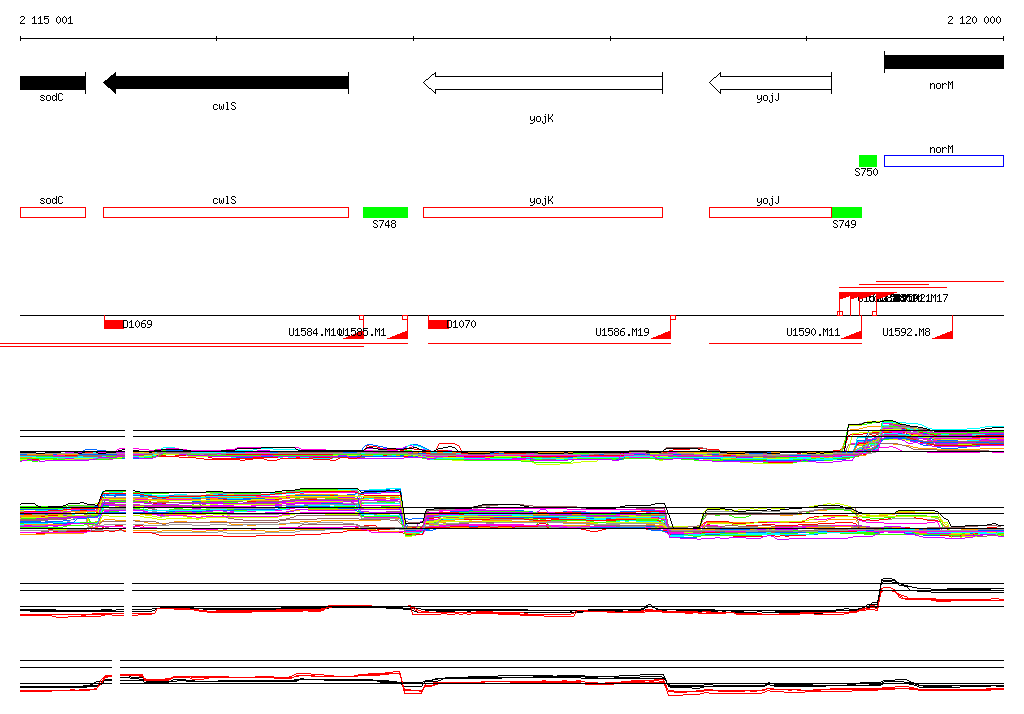This screenshot has height=714, width=1024.
Task: Select the white yojJ gene arrow
Action: point(770,83)
